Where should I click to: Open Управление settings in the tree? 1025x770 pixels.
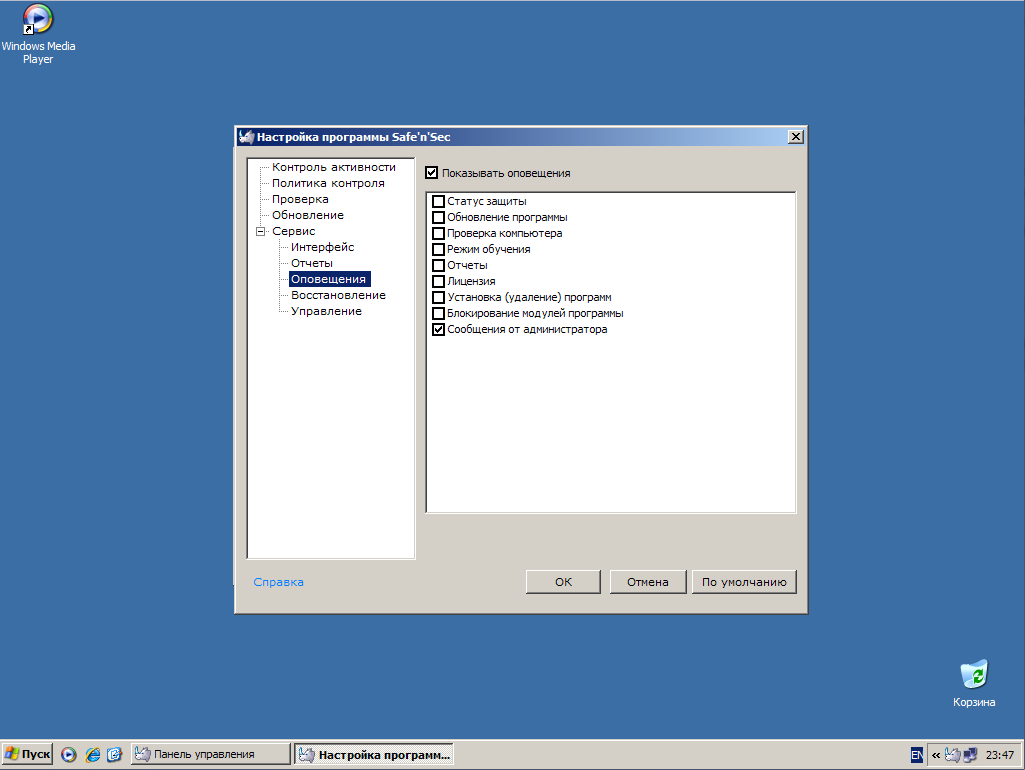[326, 311]
